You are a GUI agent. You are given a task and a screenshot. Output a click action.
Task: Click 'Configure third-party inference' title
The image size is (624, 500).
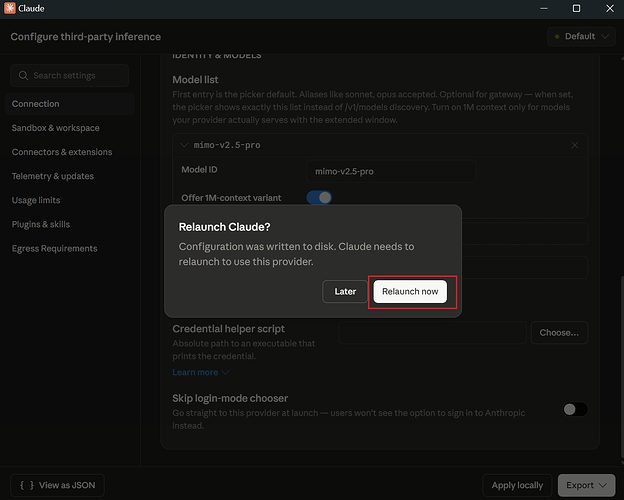pos(86,37)
